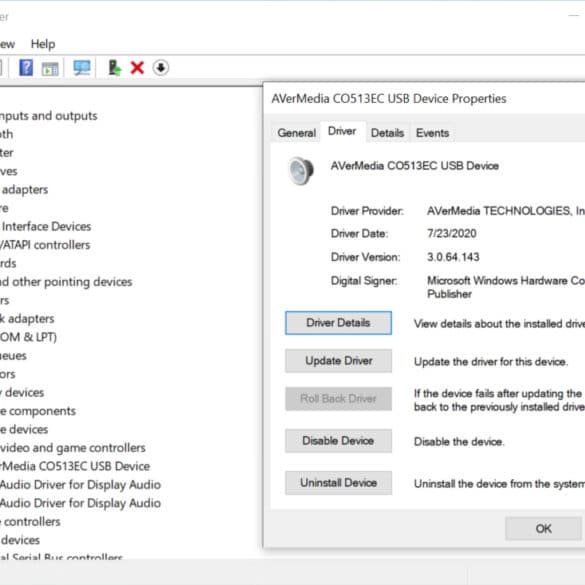Click the Microsoft Windows Hardware digital signer text
Viewport: 585px width, 585px height.
tap(506, 287)
